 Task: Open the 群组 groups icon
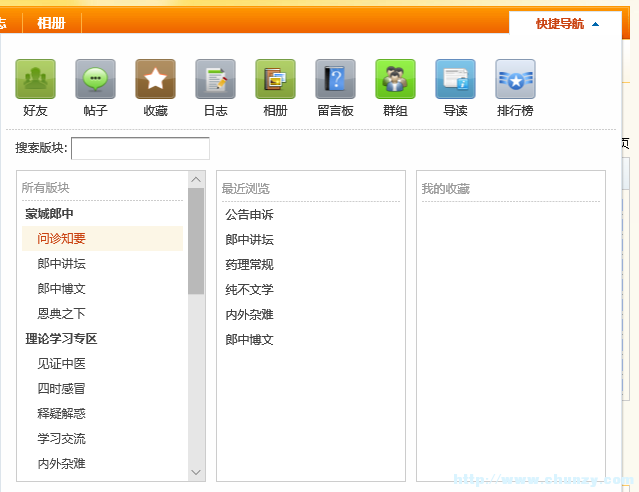[x=395, y=79]
